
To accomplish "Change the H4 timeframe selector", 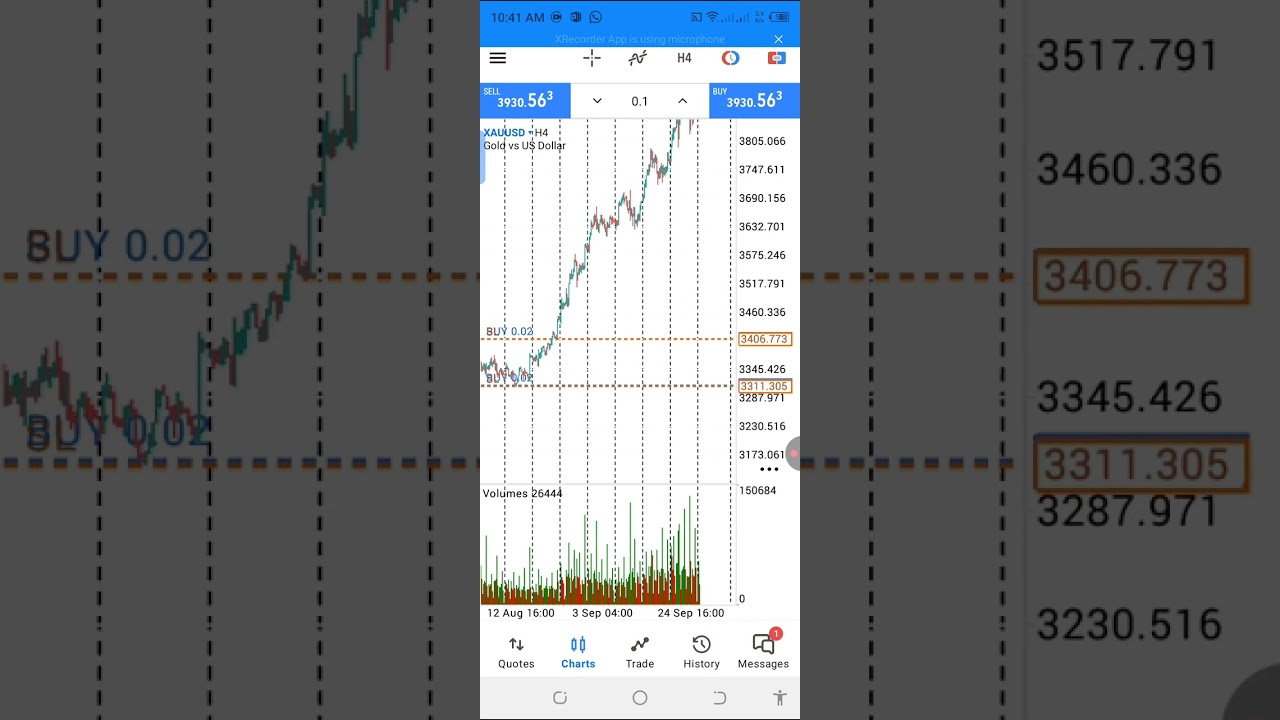I will point(684,58).
